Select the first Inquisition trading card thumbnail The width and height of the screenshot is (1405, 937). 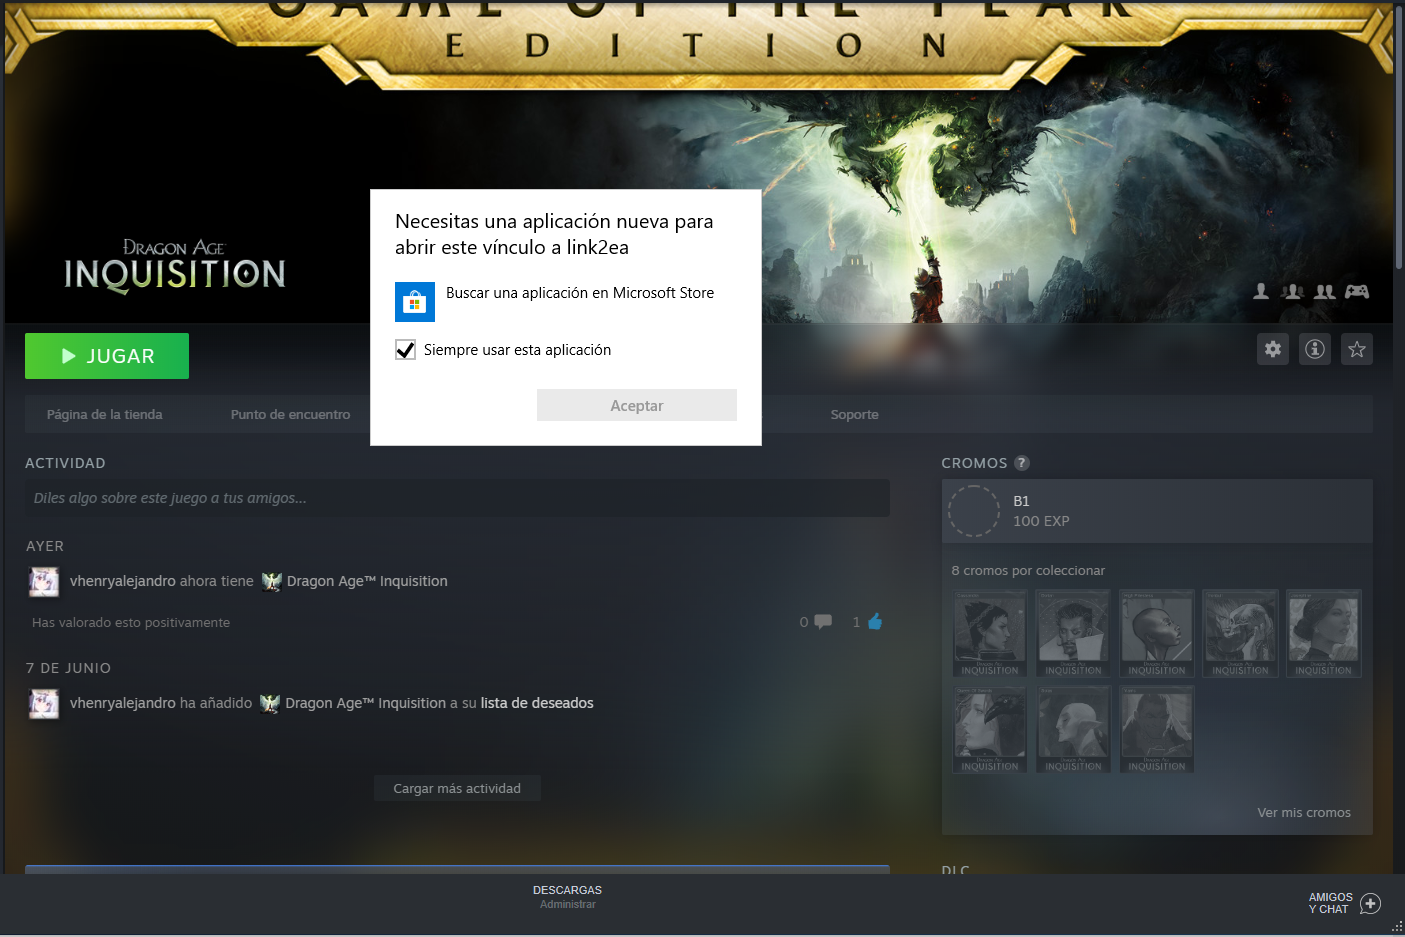click(x=989, y=633)
